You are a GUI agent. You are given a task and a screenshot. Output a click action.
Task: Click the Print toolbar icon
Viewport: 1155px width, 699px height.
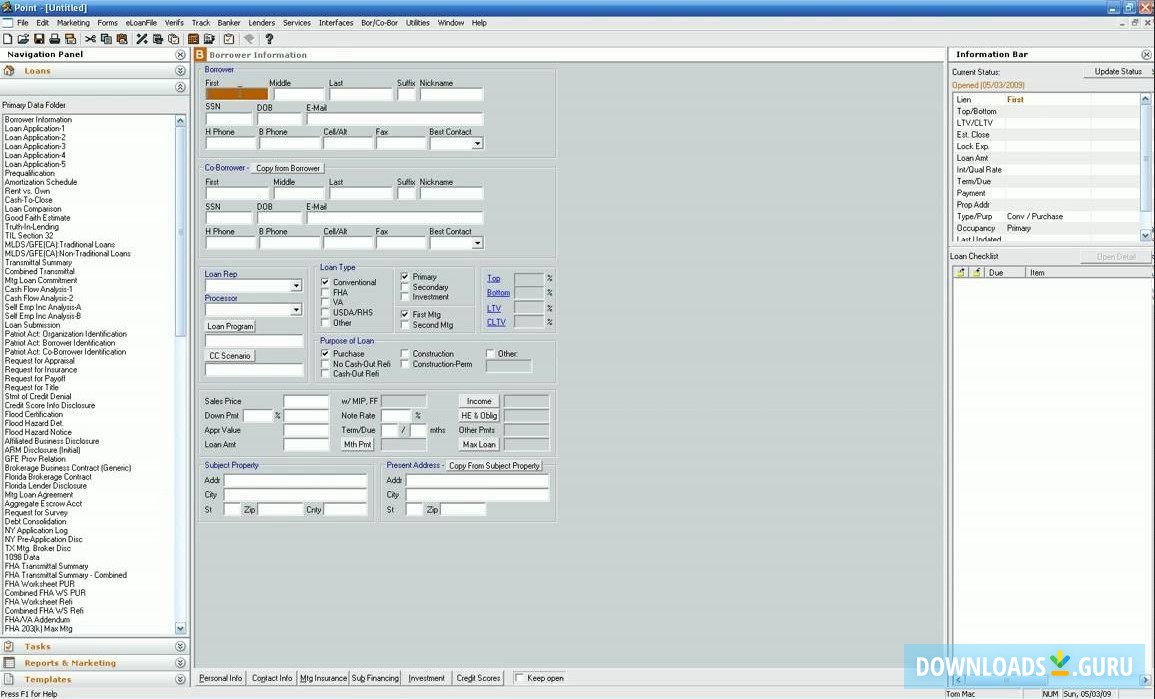(x=55, y=39)
